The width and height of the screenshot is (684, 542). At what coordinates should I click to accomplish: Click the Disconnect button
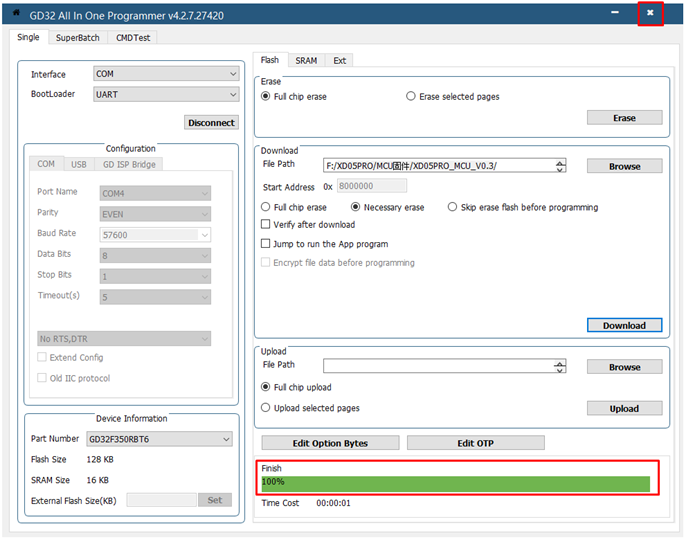pos(211,122)
